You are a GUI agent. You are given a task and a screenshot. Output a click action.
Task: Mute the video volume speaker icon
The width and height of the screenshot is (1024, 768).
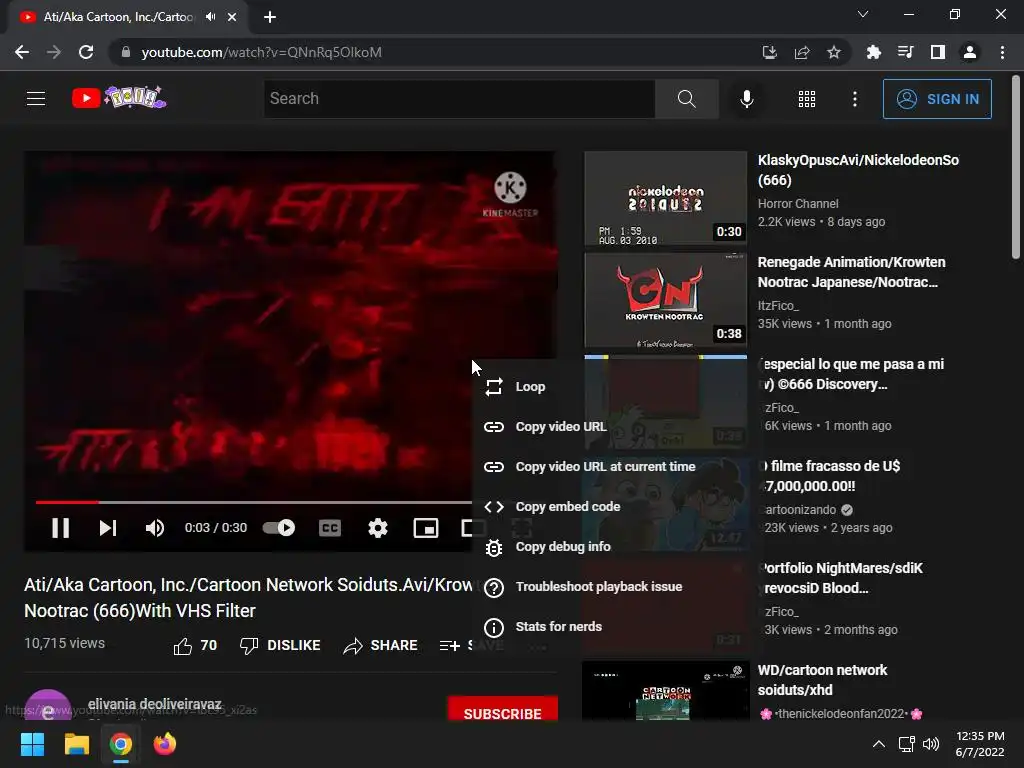155,528
